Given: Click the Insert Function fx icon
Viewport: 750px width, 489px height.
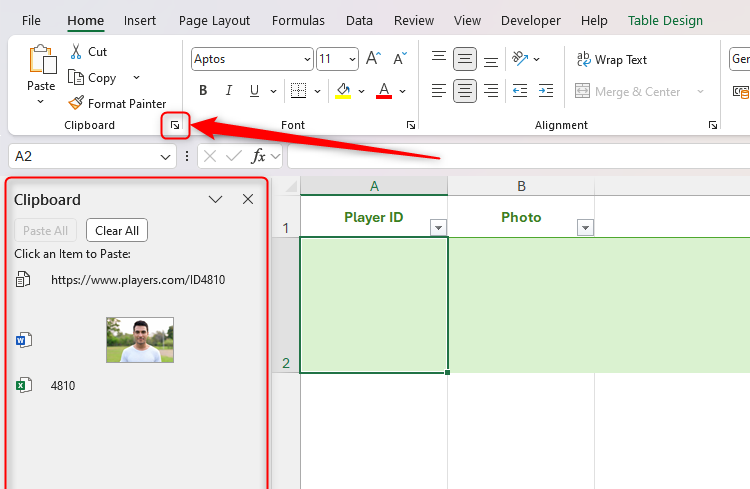Looking at the screenshot, I should tap(258, 156).
